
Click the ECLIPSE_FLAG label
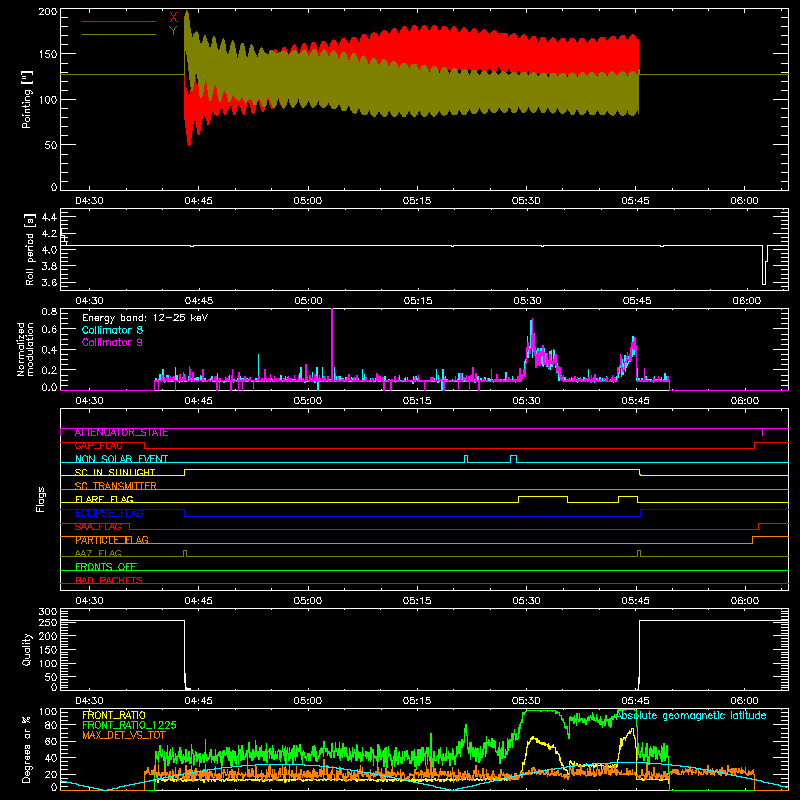(109, 513)
